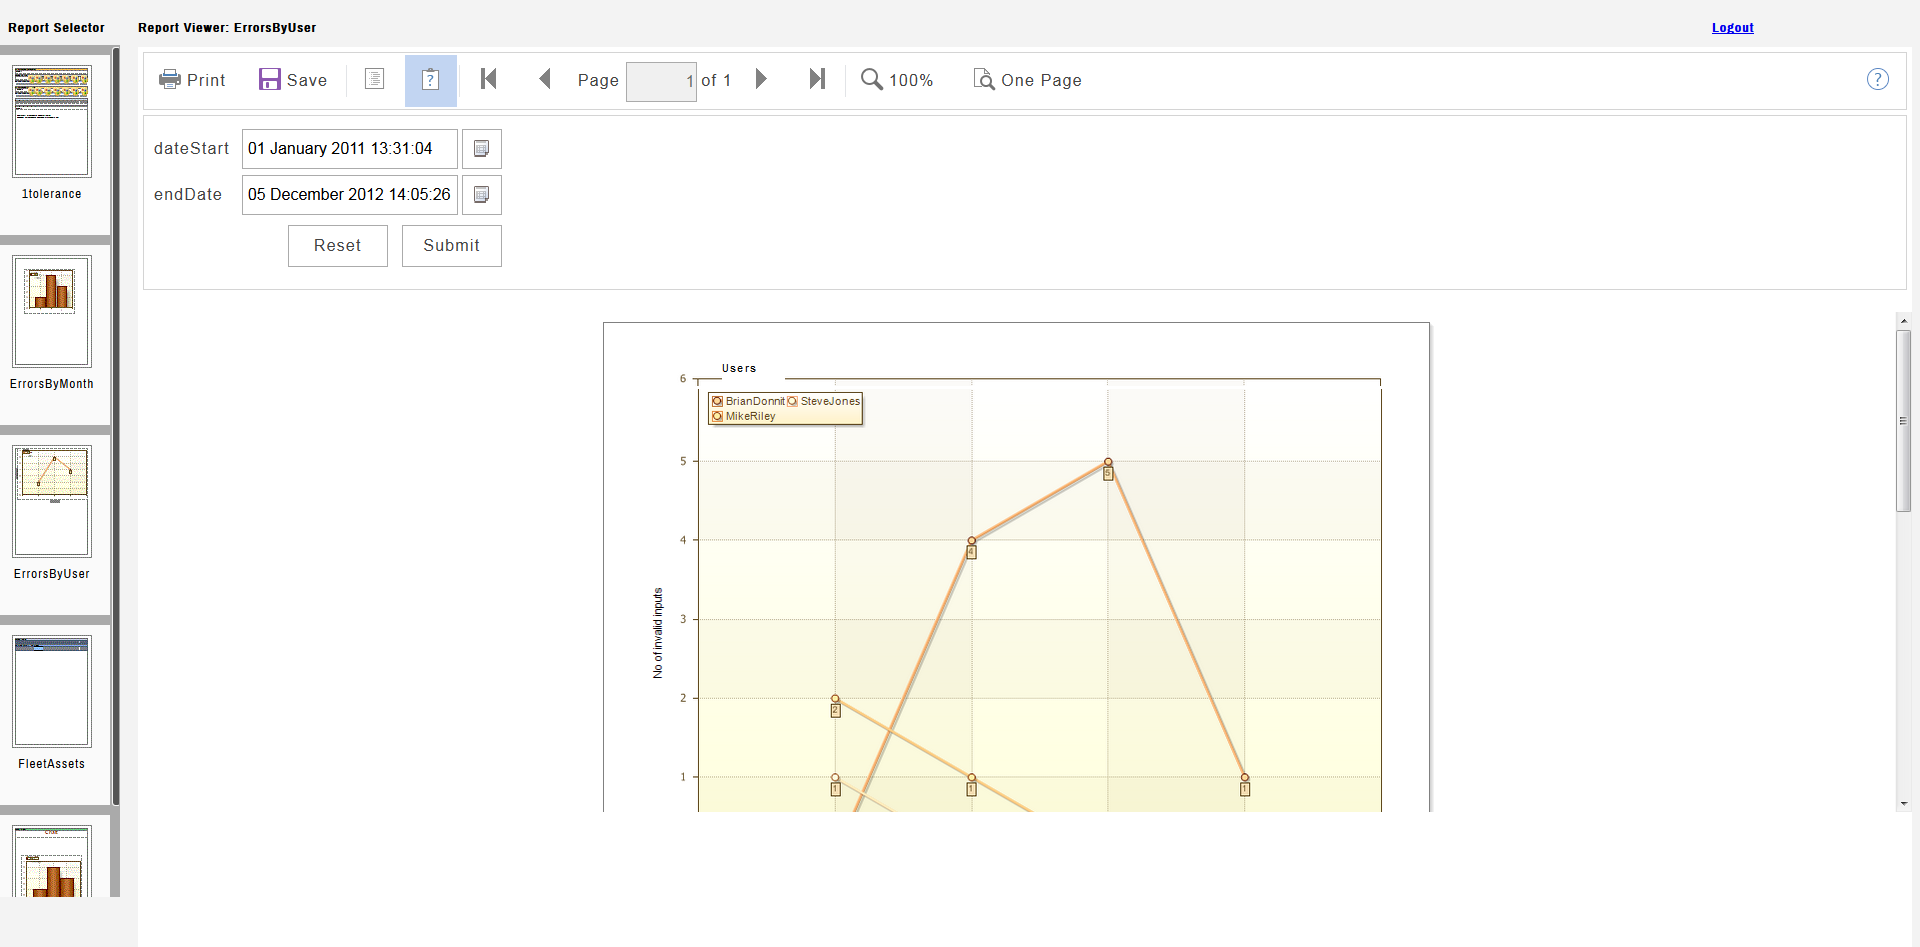Click the data point labeled 4
The image size is (1920, 947).
coord(971,541)
